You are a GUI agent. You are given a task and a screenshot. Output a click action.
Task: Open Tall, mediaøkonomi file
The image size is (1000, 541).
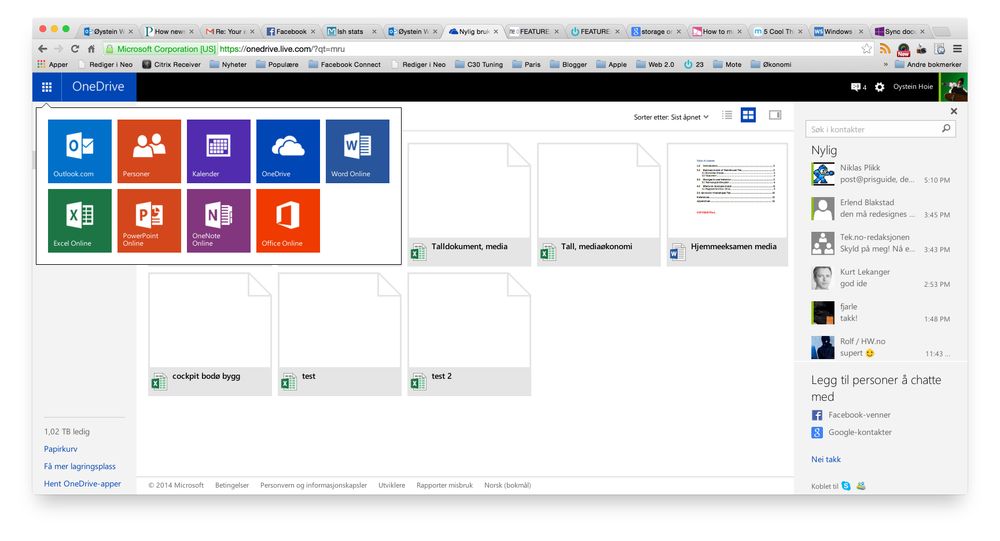pos(599,204)
